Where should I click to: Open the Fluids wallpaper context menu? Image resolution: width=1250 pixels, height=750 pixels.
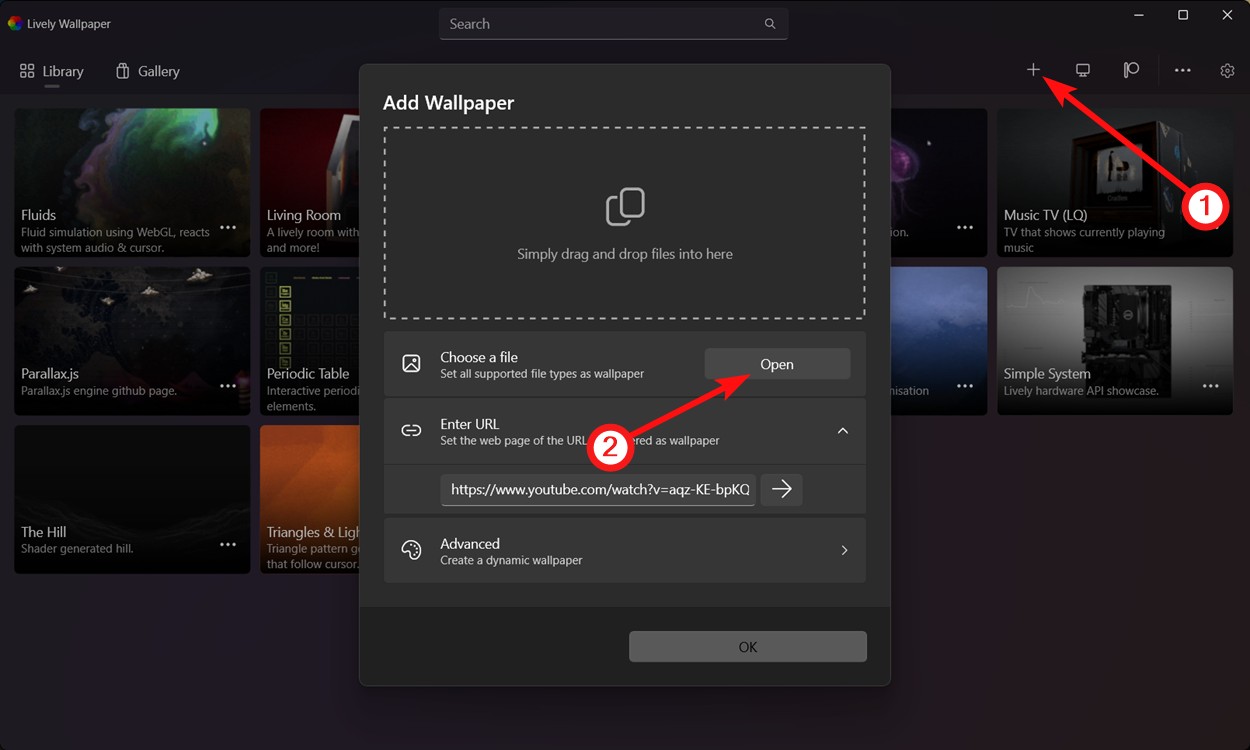tap(227, 228)
